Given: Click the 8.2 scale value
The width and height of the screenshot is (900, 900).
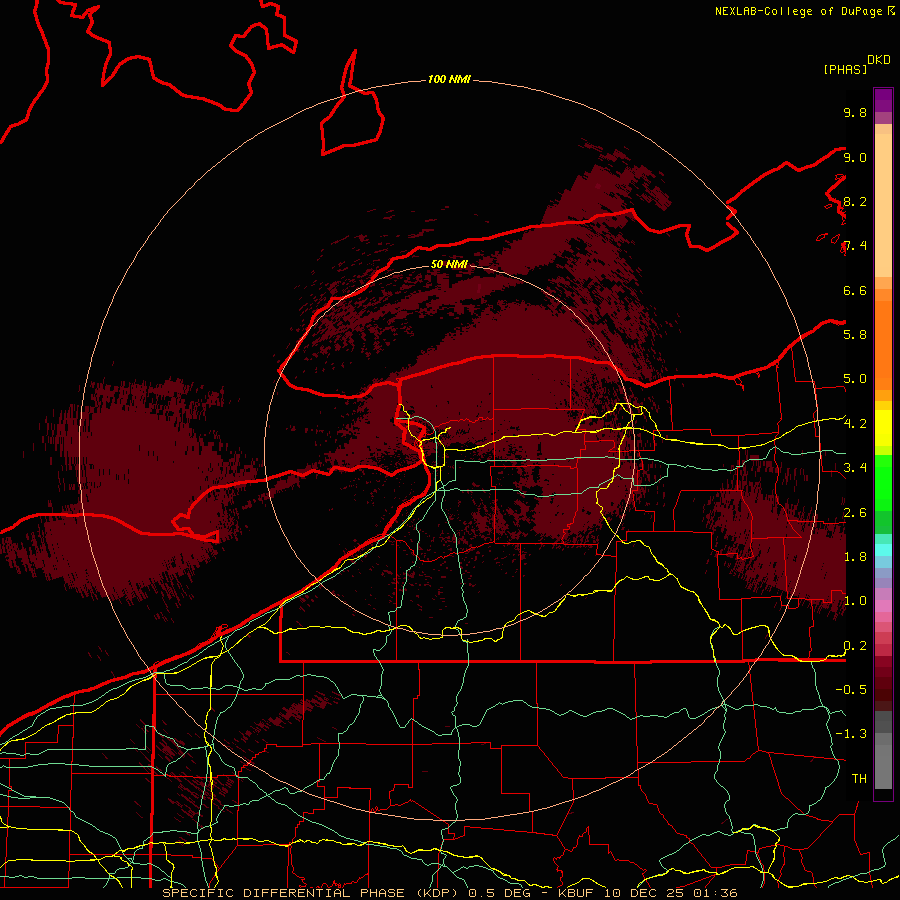Looking at the screenshot, I should pos(855,201).
